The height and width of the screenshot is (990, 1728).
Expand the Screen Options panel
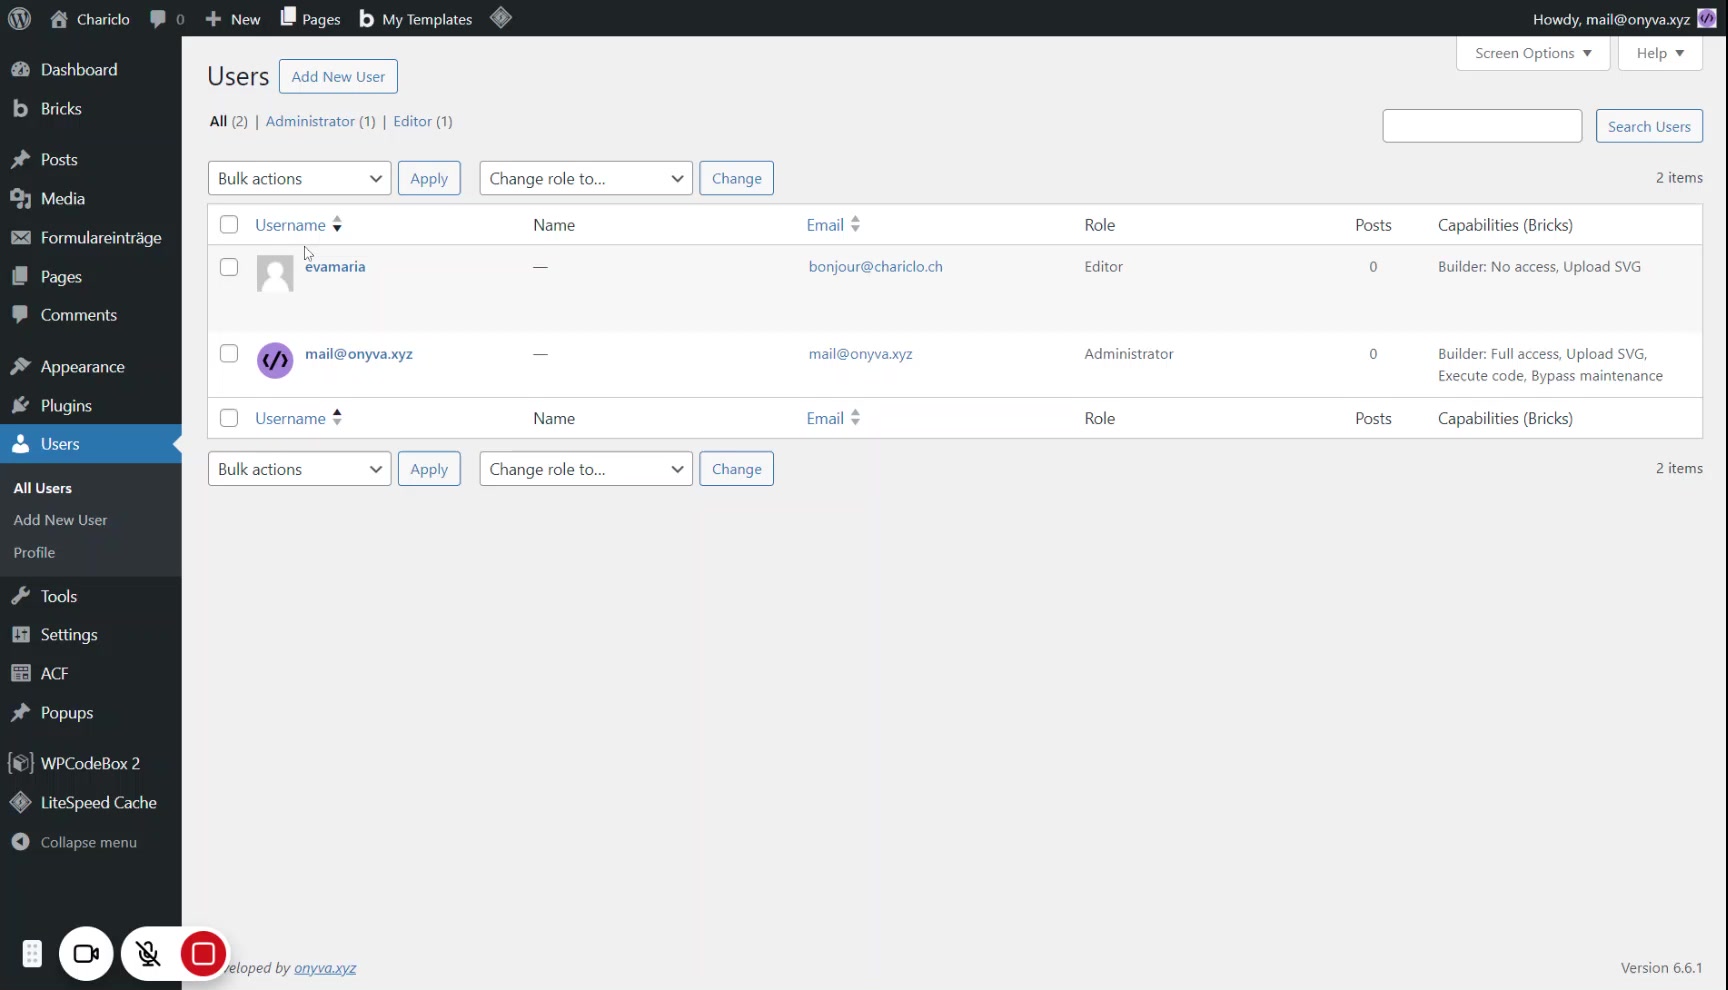(x=1532, y=53)
